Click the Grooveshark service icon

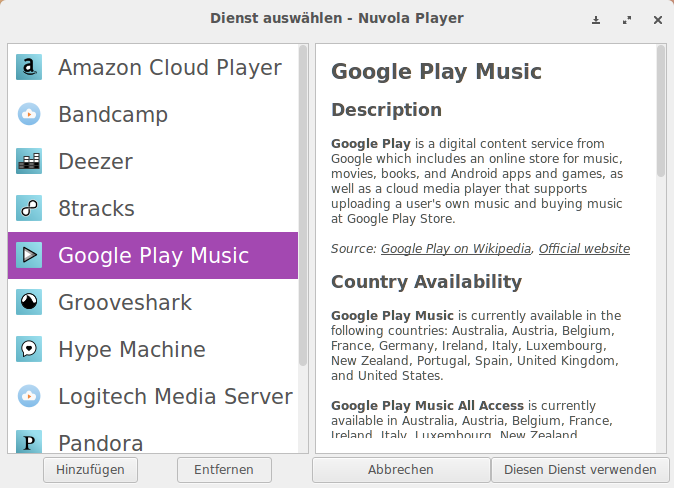29,302
